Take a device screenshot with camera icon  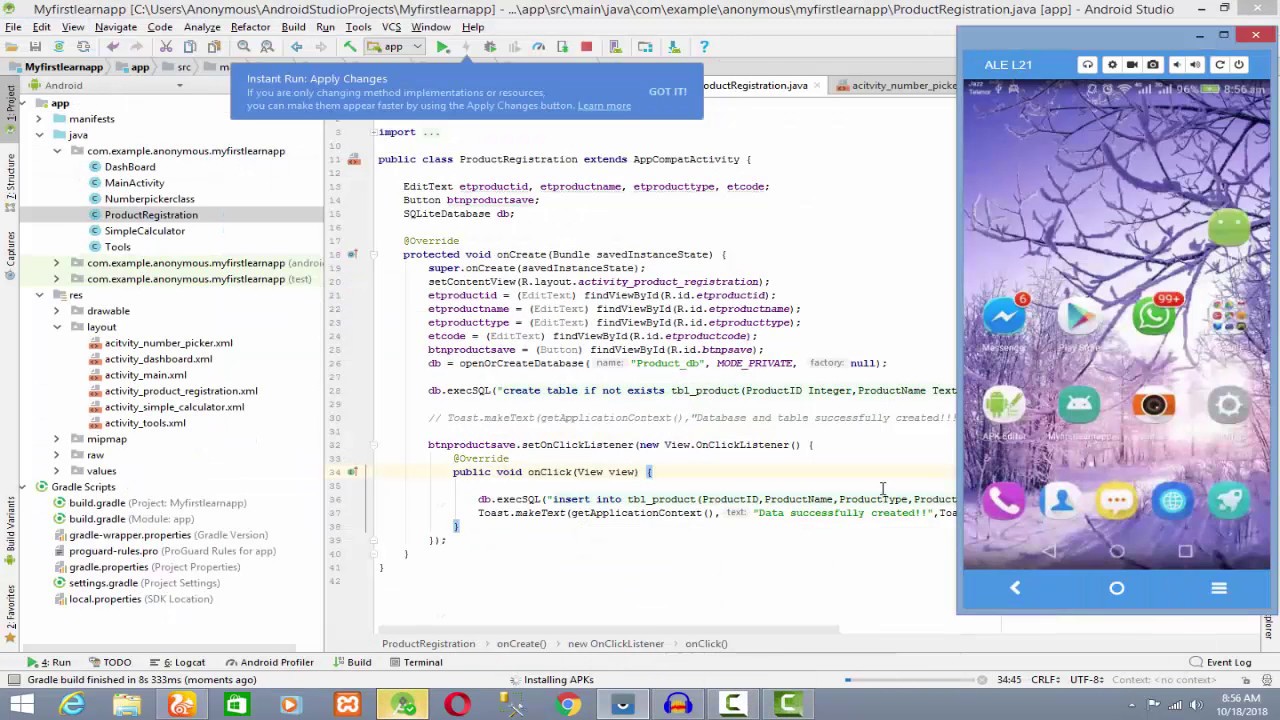pyautogui.click(x=1153, y=65)
